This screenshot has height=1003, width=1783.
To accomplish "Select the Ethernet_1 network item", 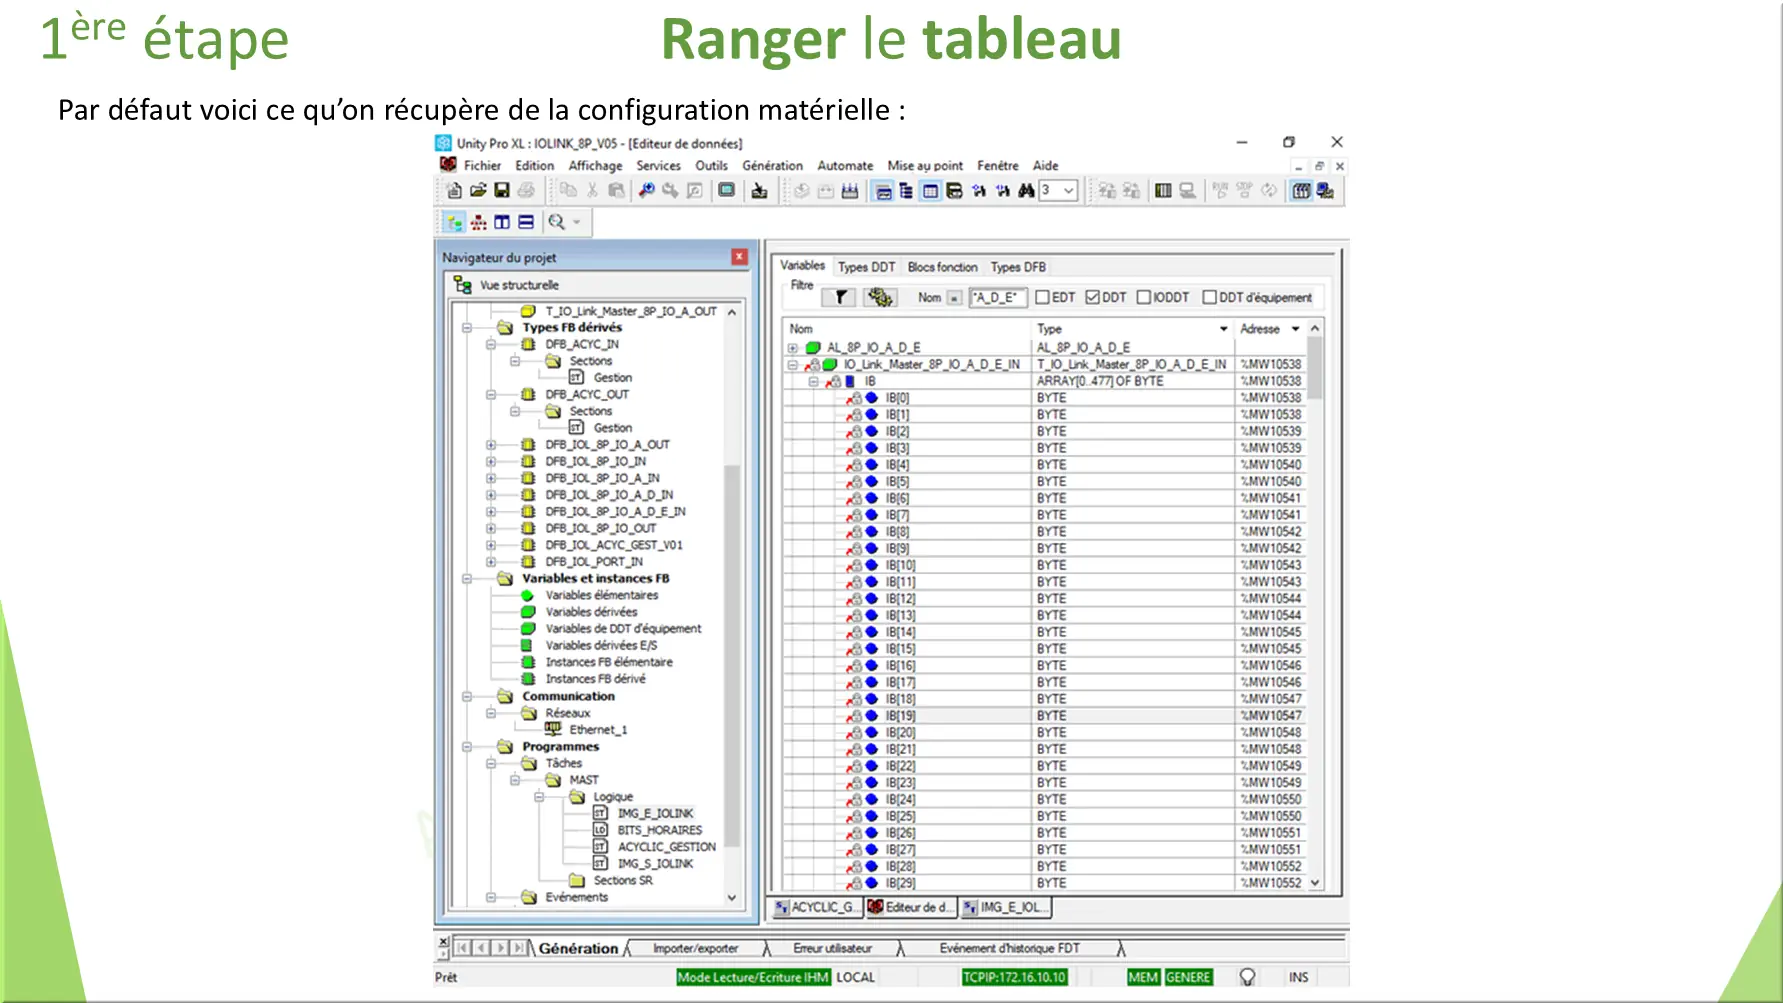I will click(x=598, y=730).
